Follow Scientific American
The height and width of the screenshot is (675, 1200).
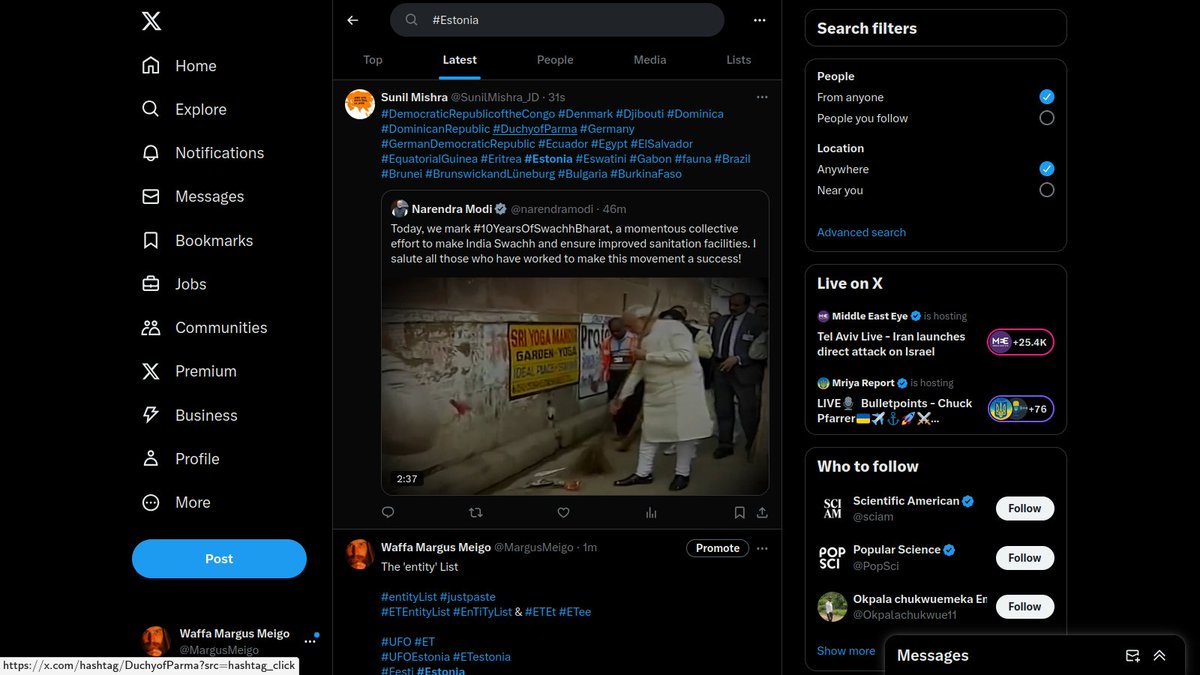click(x=1024, y=508)
